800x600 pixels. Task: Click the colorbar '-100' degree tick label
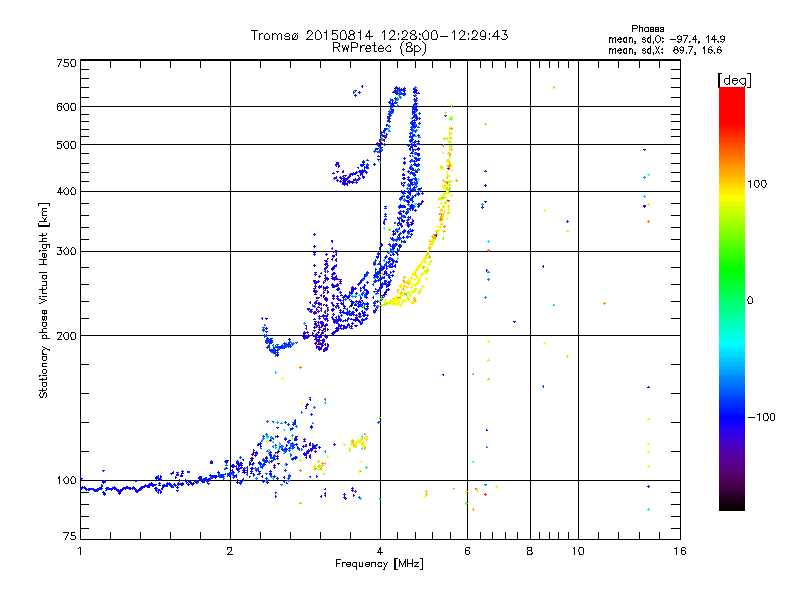[761, 417]
